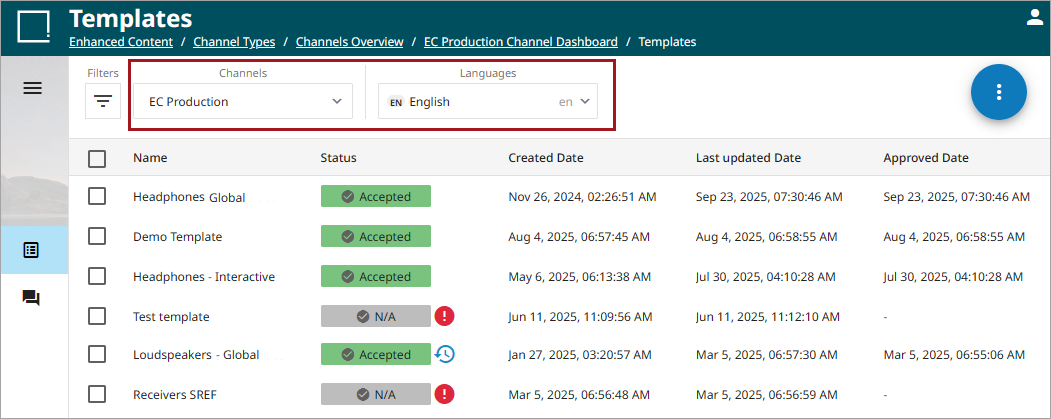Toggle the select-all checkbox in header
This screenshot has width=1051, height=419.
point(97,158)
